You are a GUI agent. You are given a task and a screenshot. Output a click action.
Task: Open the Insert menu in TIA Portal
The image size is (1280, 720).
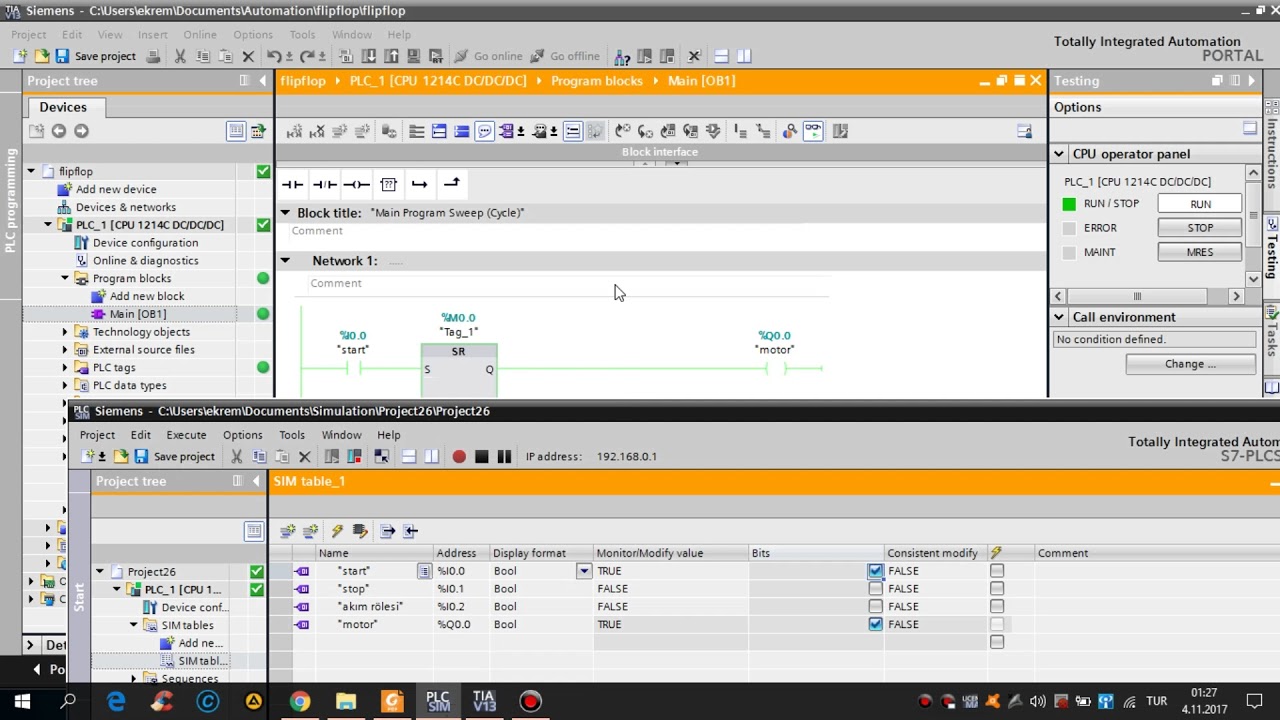[x=153, y=34]
